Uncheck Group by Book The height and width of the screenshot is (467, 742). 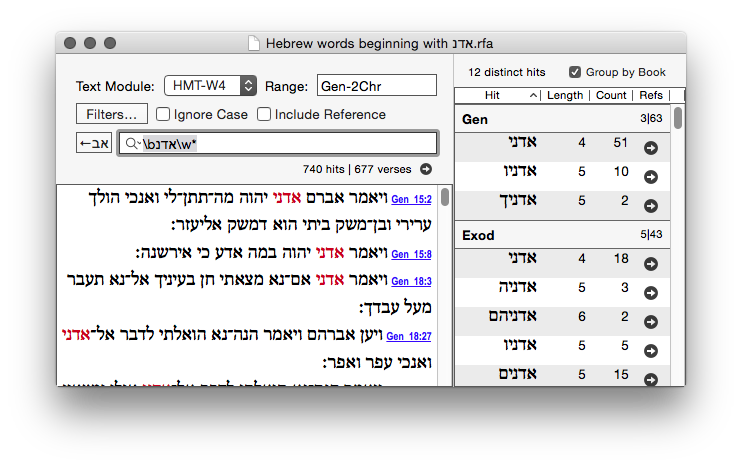pos(574,72)
